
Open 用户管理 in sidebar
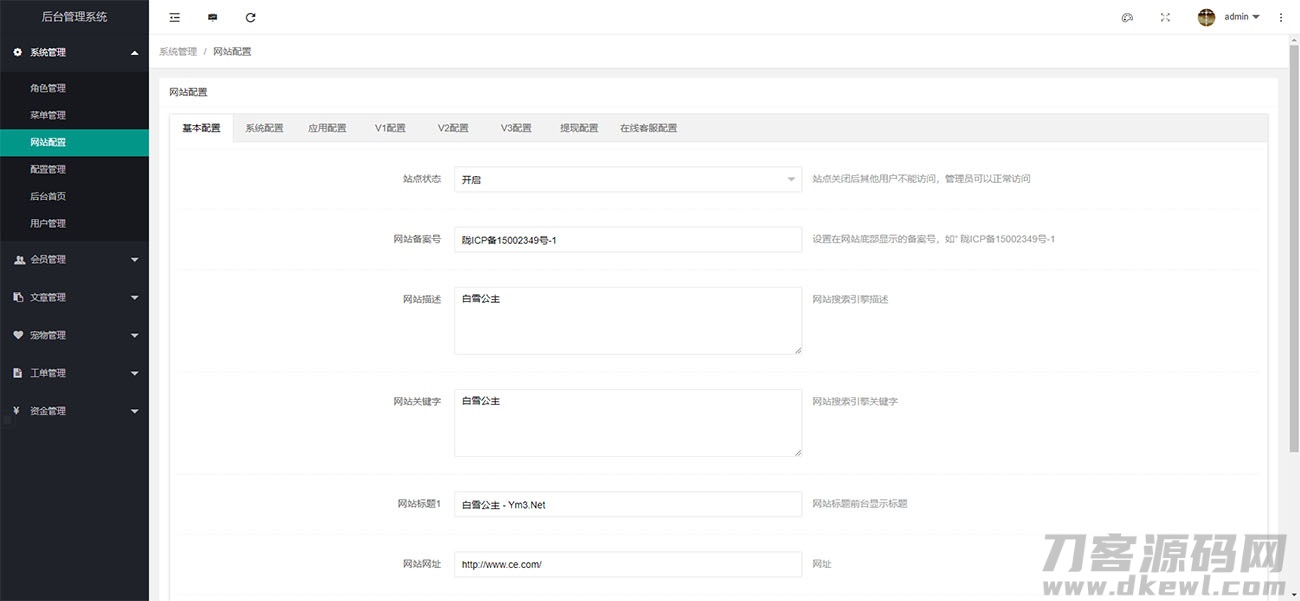coord(48,224)
